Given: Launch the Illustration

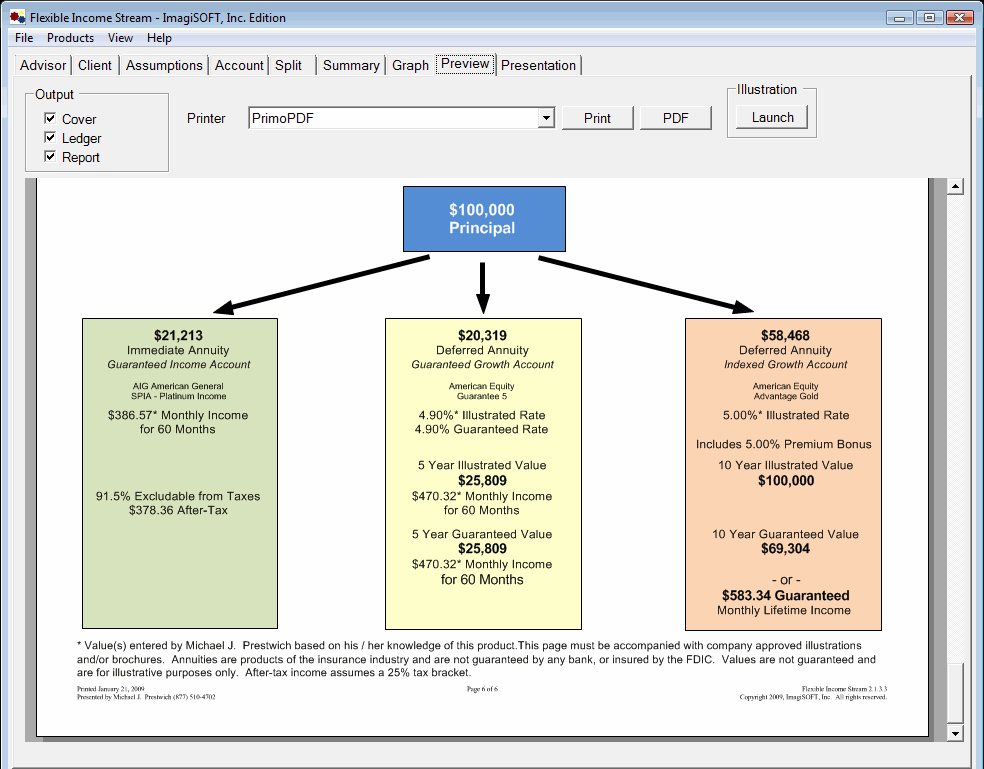Looking at the screenshot, I should [773, 117].
